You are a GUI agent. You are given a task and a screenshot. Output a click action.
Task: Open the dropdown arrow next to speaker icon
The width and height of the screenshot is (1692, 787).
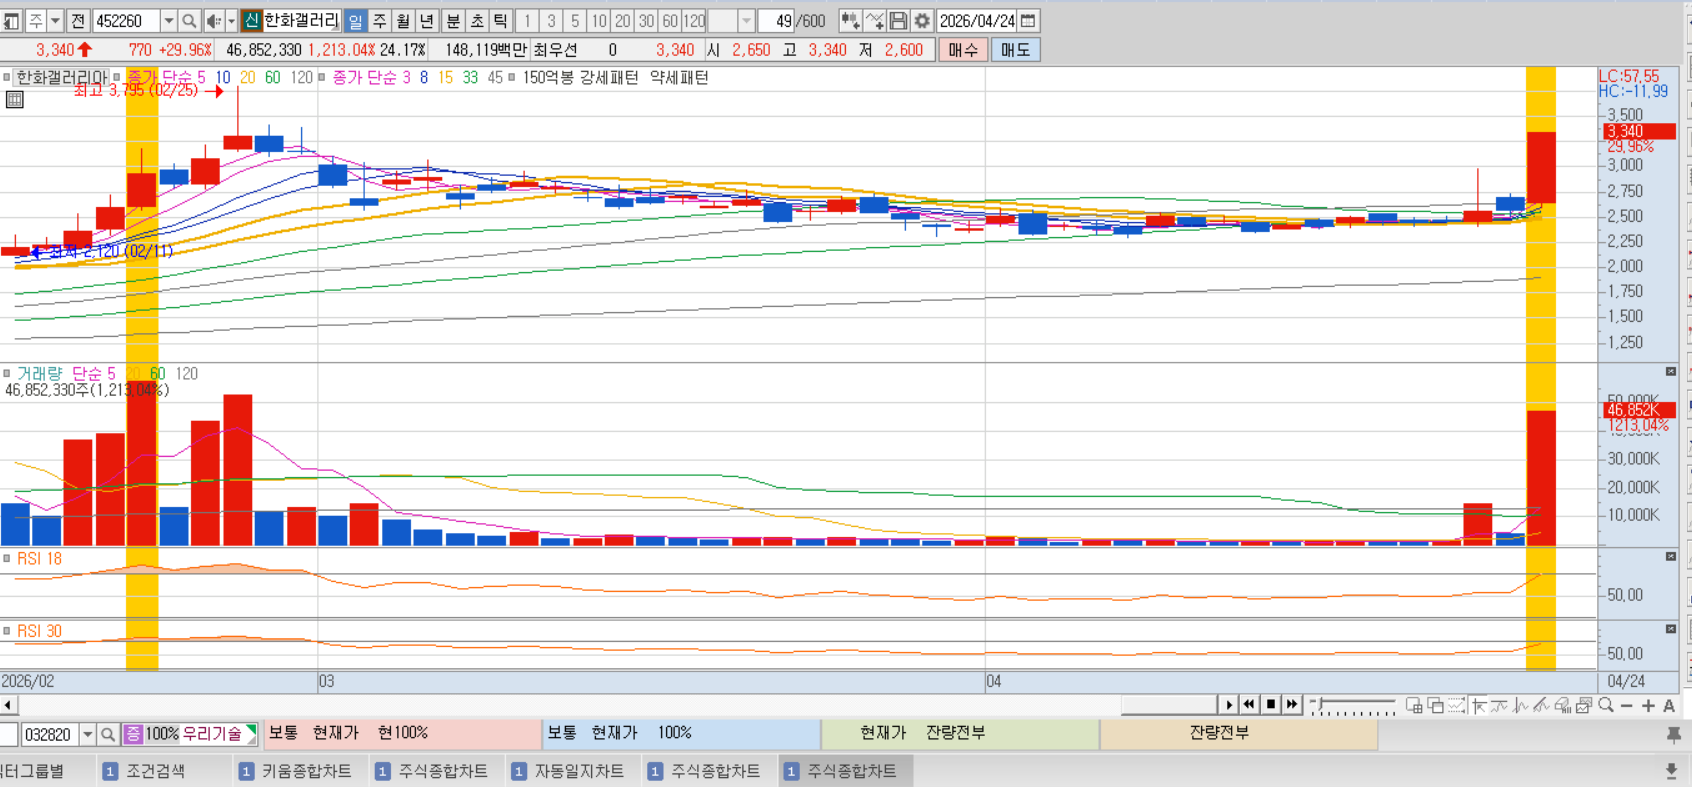point(231,21)
